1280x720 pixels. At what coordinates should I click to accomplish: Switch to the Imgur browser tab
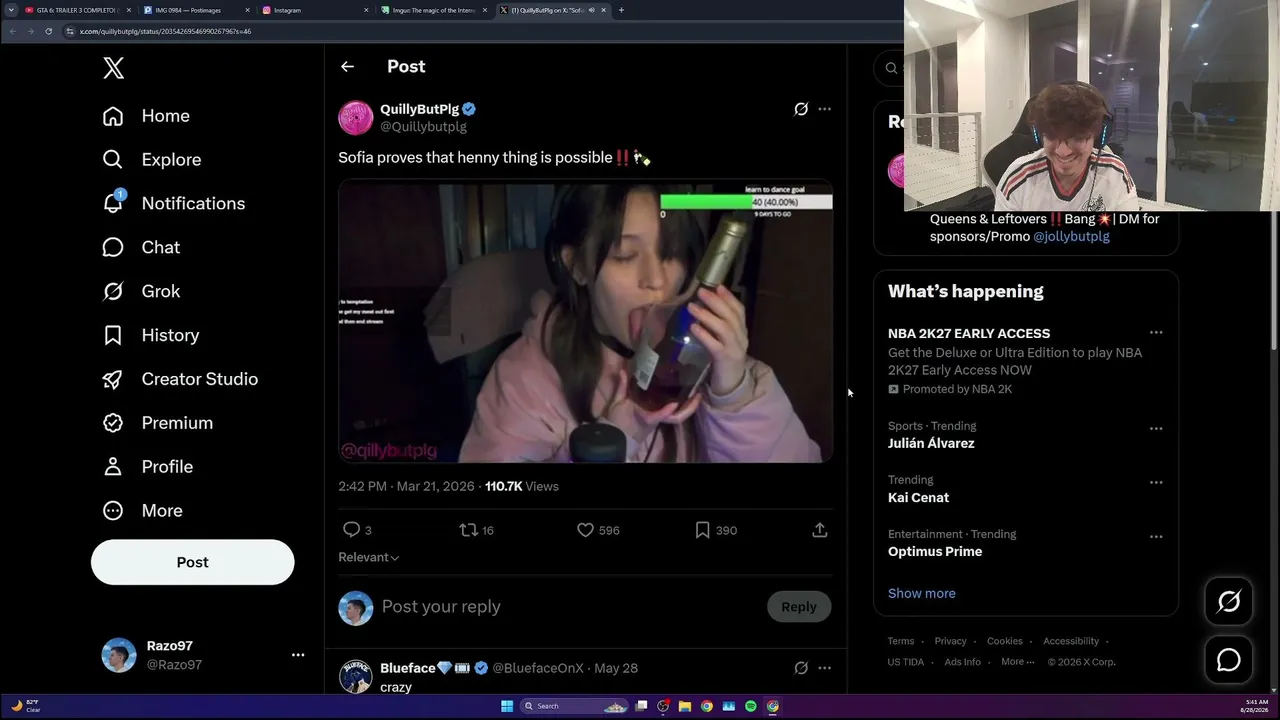tap(434, 10)
